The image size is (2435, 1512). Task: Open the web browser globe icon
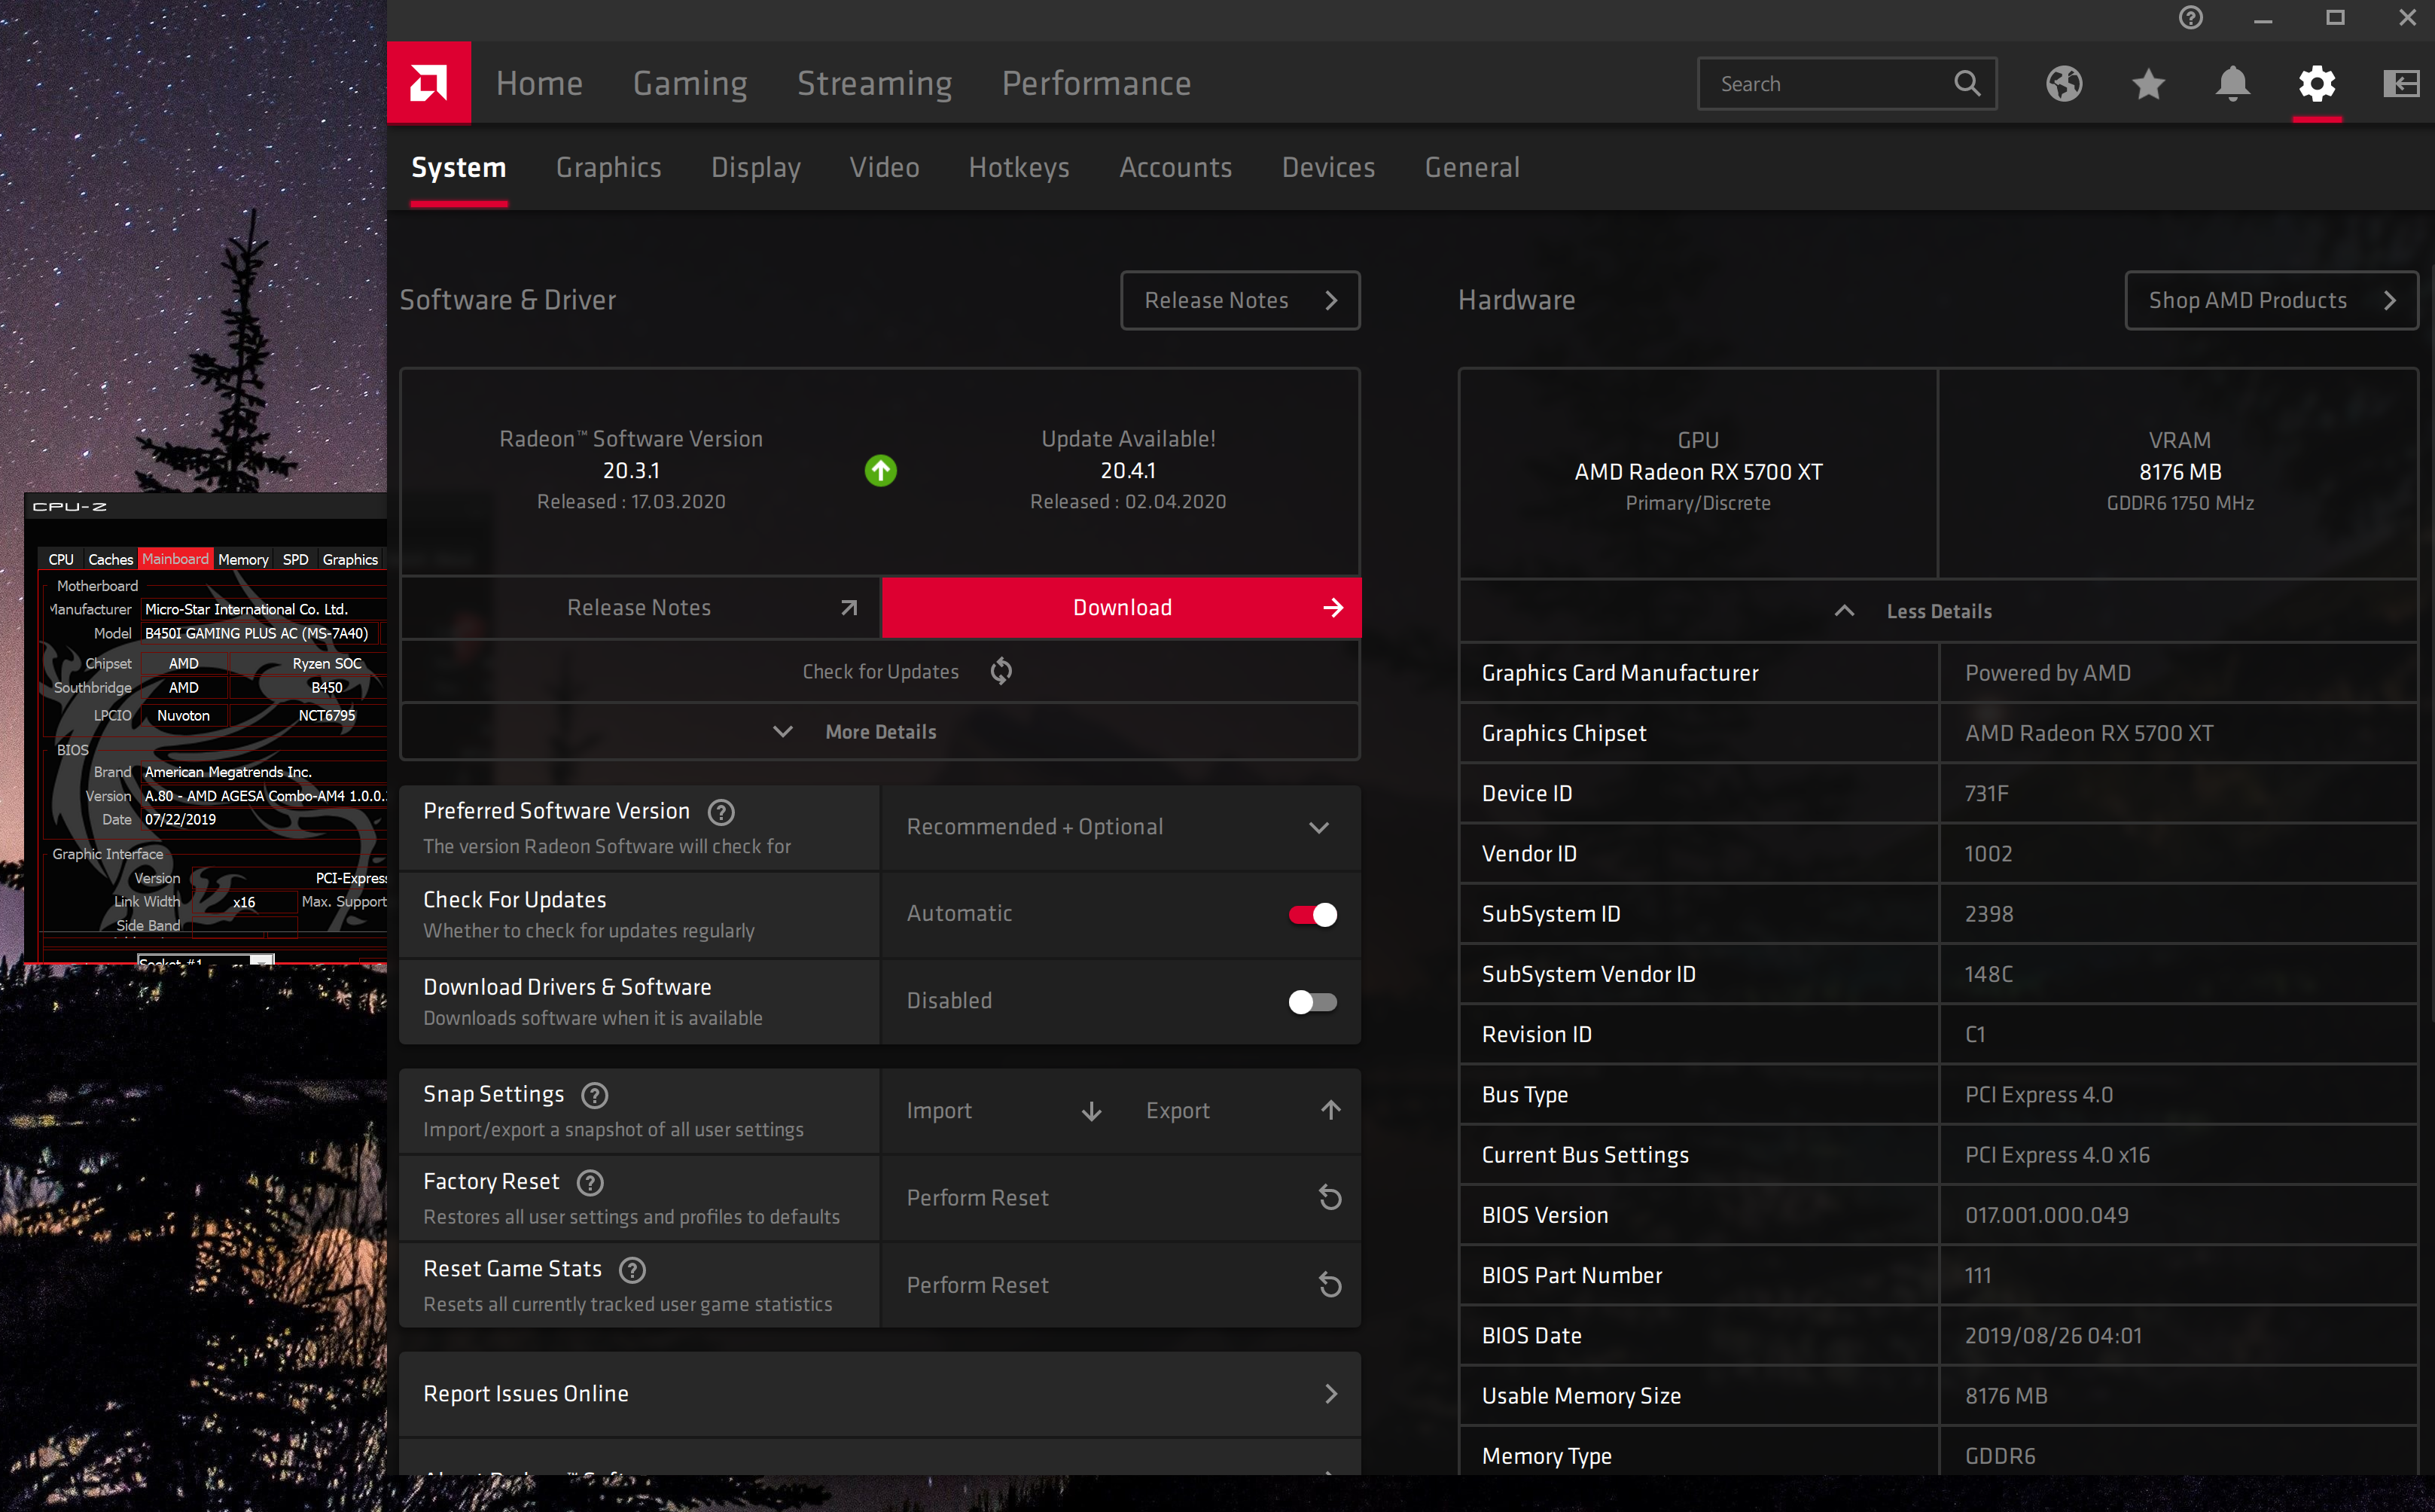tap(2064, 84)
